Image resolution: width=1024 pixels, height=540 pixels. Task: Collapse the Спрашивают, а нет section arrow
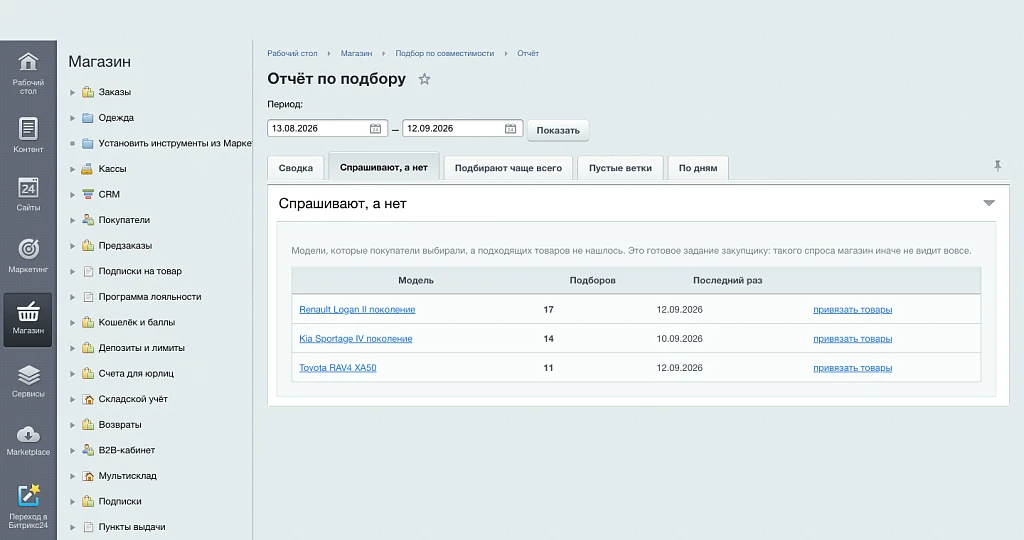point(989,203)
